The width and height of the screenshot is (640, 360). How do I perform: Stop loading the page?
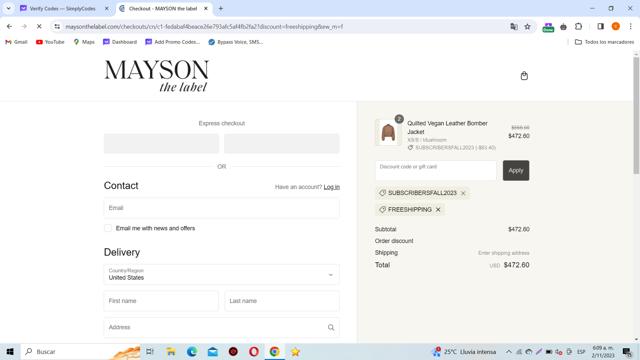[39, 27]
